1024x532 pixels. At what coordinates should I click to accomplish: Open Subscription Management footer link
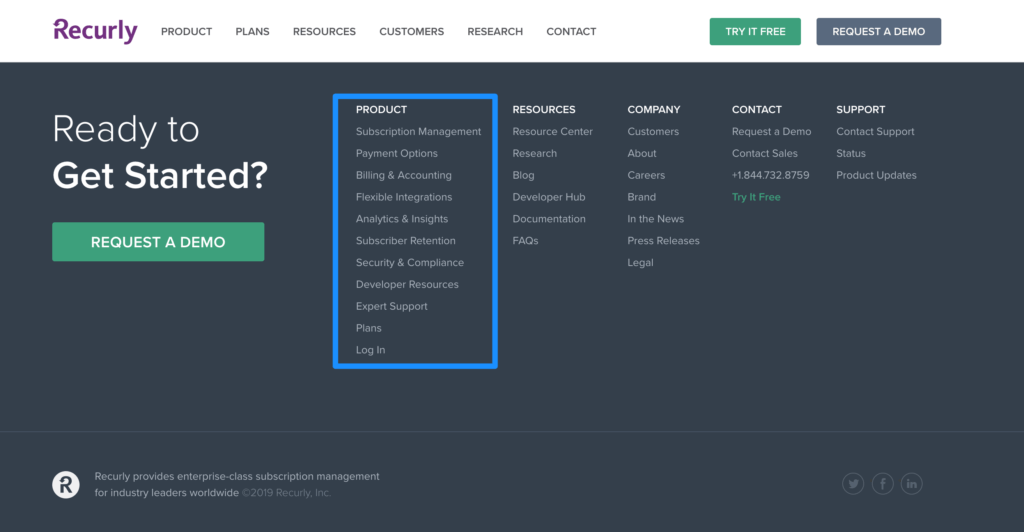(419, 131)
